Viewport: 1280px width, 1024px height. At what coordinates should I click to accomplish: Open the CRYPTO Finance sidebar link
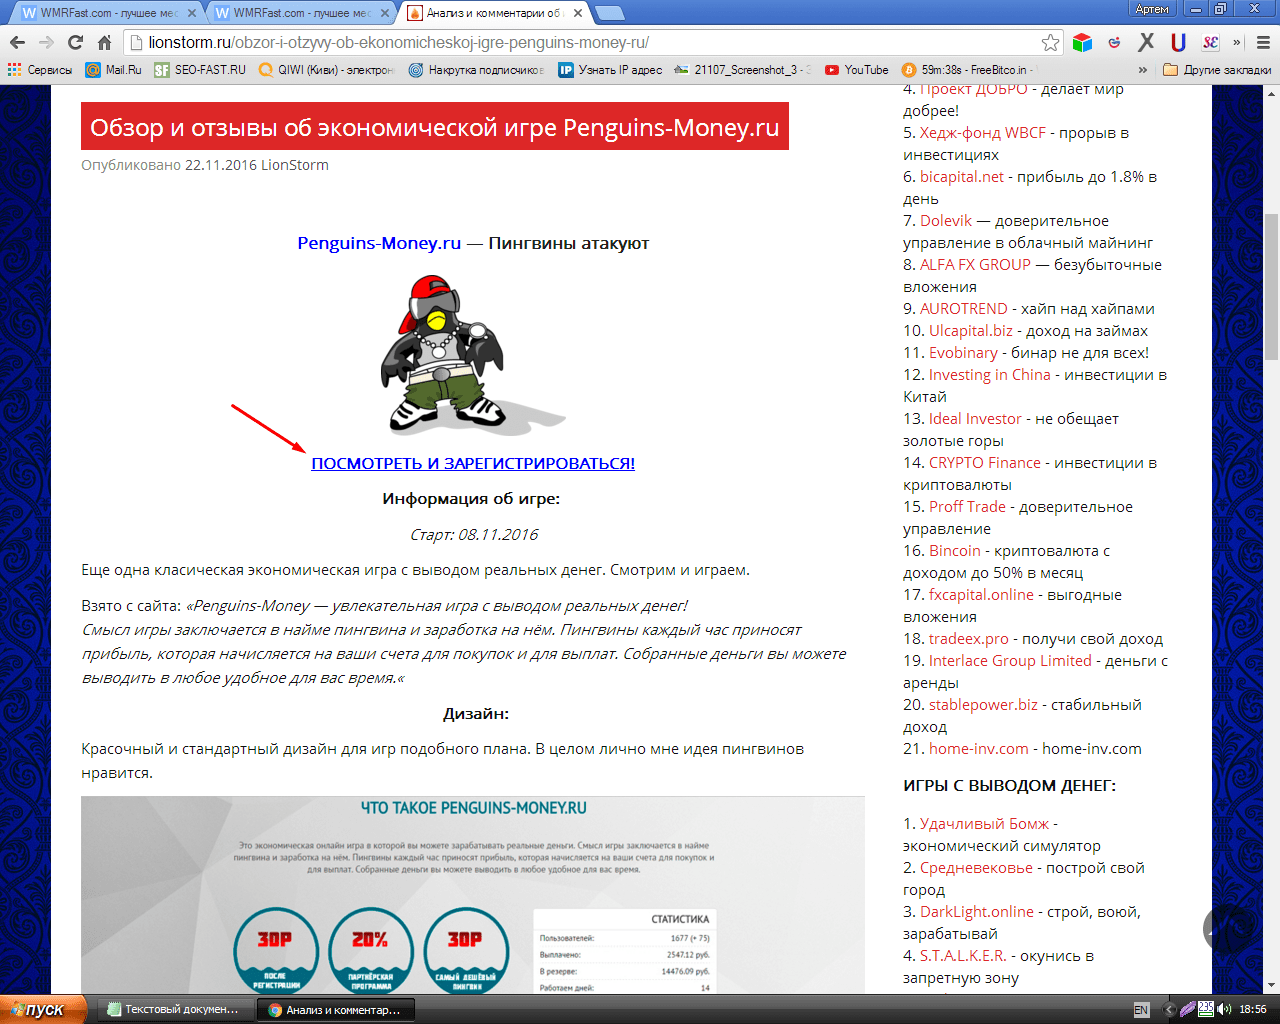point(985,462)
